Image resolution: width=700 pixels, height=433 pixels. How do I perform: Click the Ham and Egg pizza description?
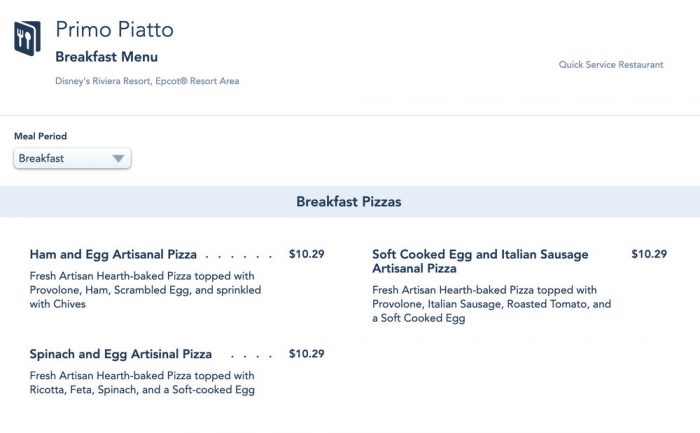[145, 290]
